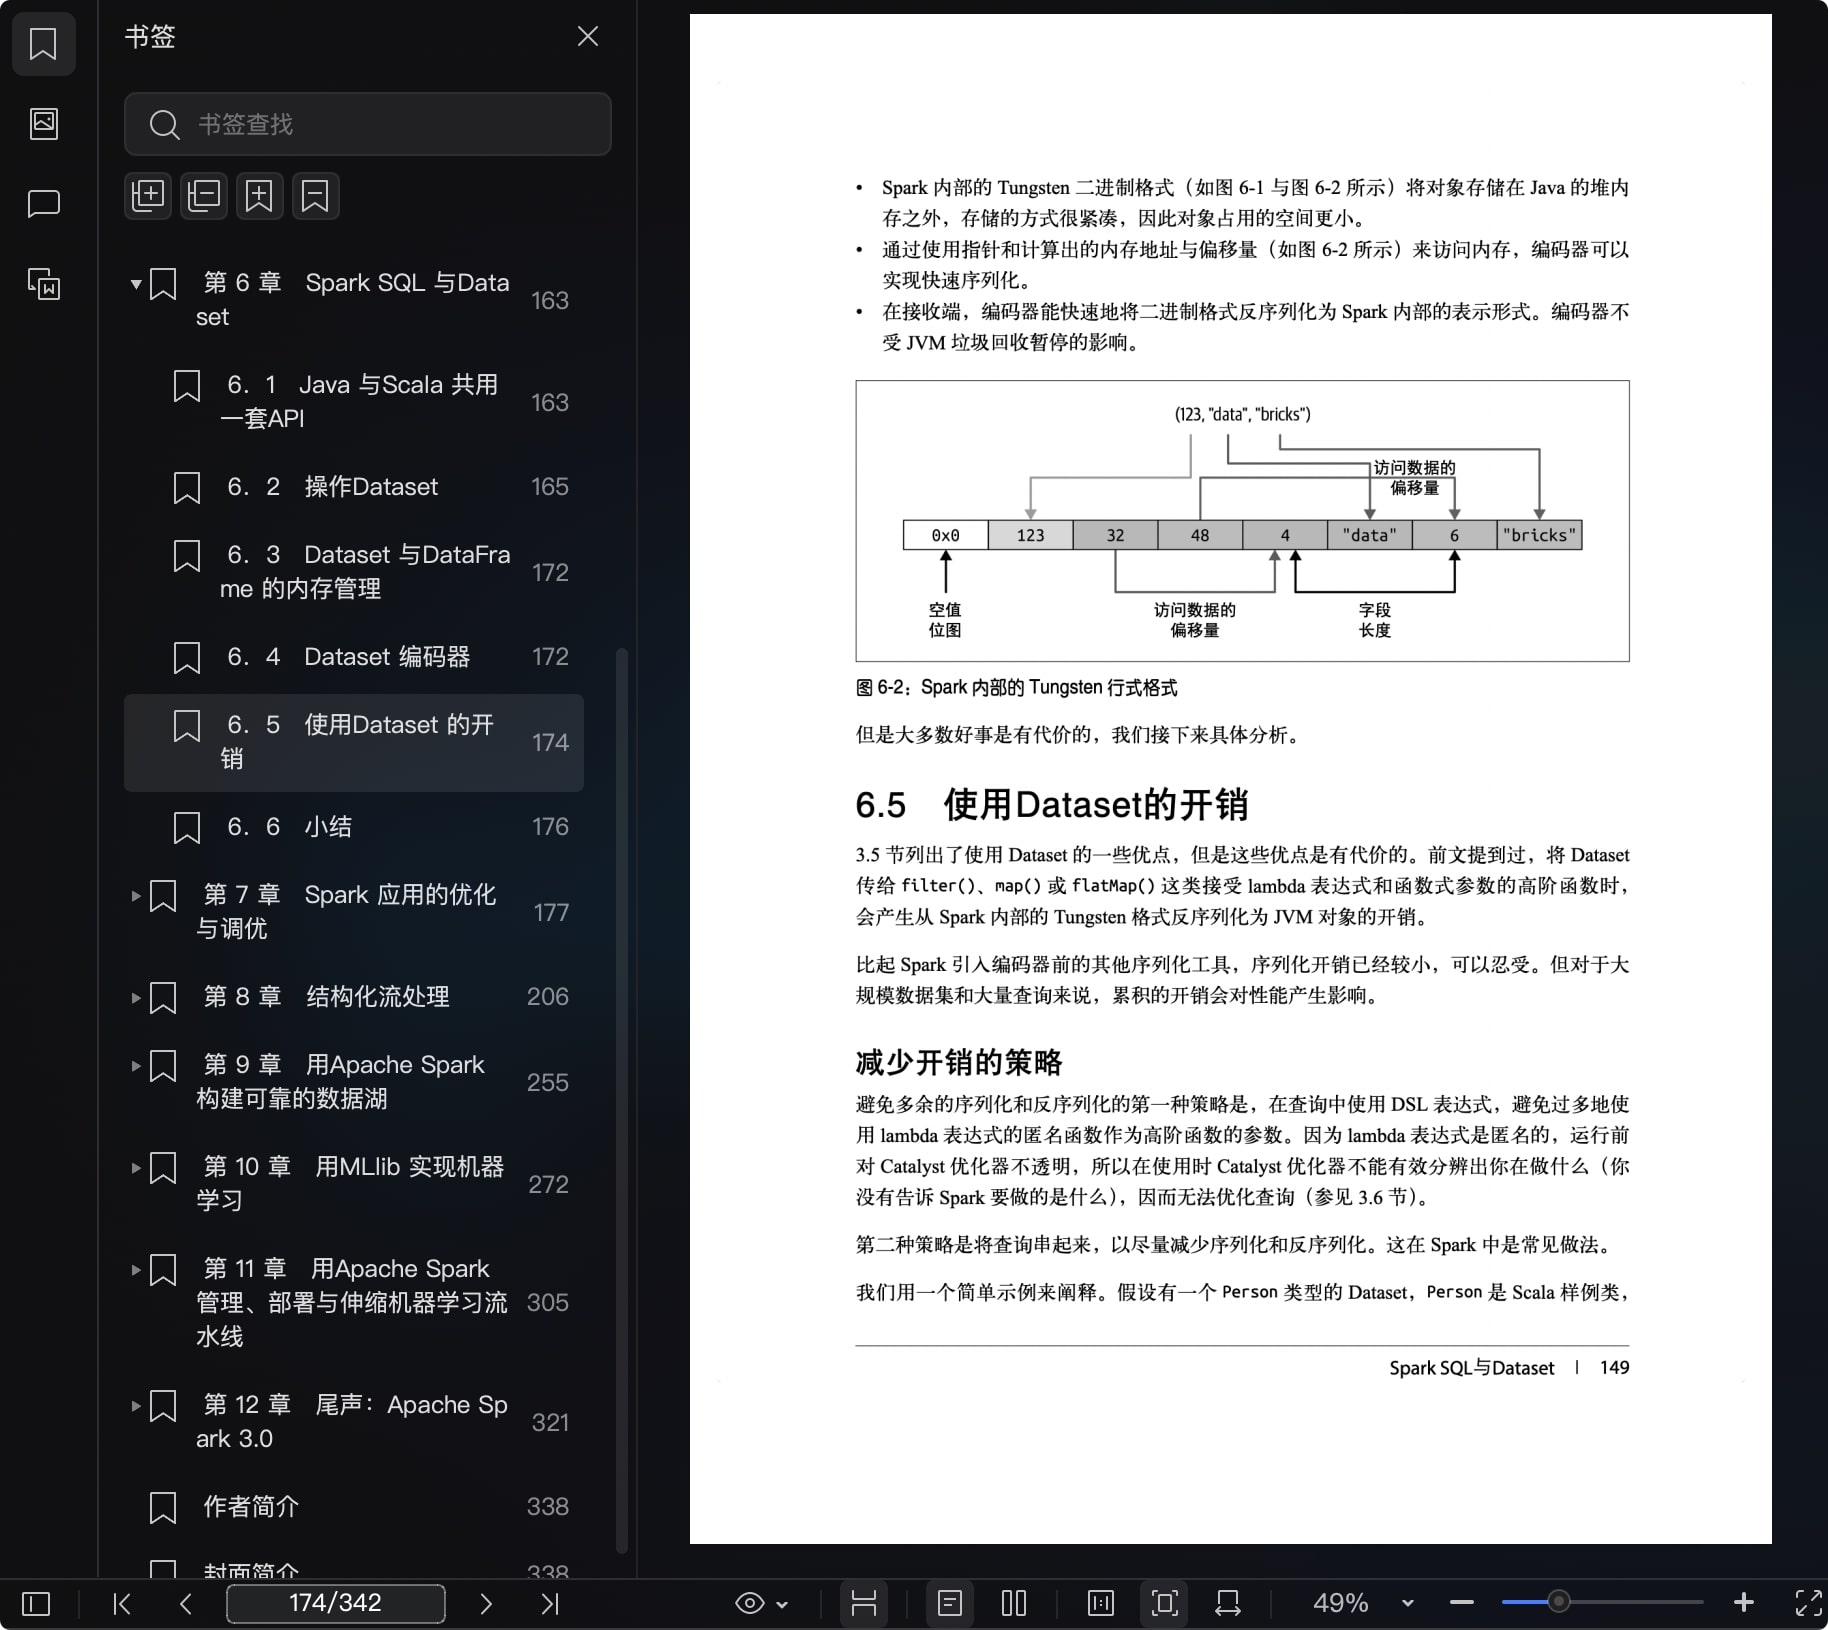Open the eye reading mode dropdown

pyautogui.click(x=762, y=1604)
